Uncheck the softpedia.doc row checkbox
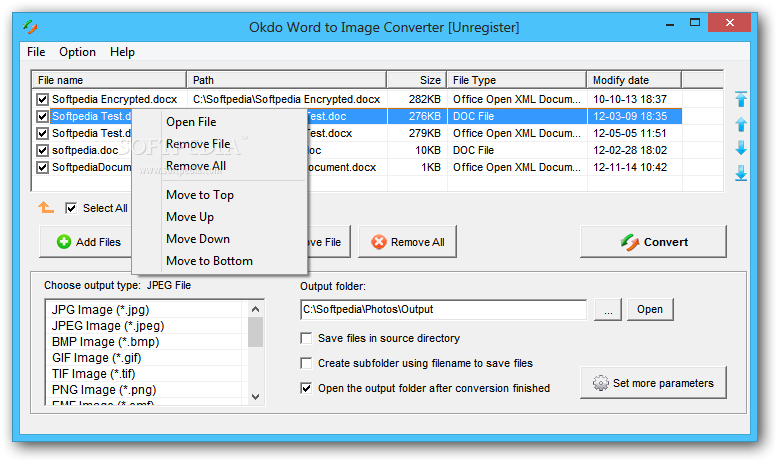The width and height of the screenshot is (778, 462). [x=42, y=150]
